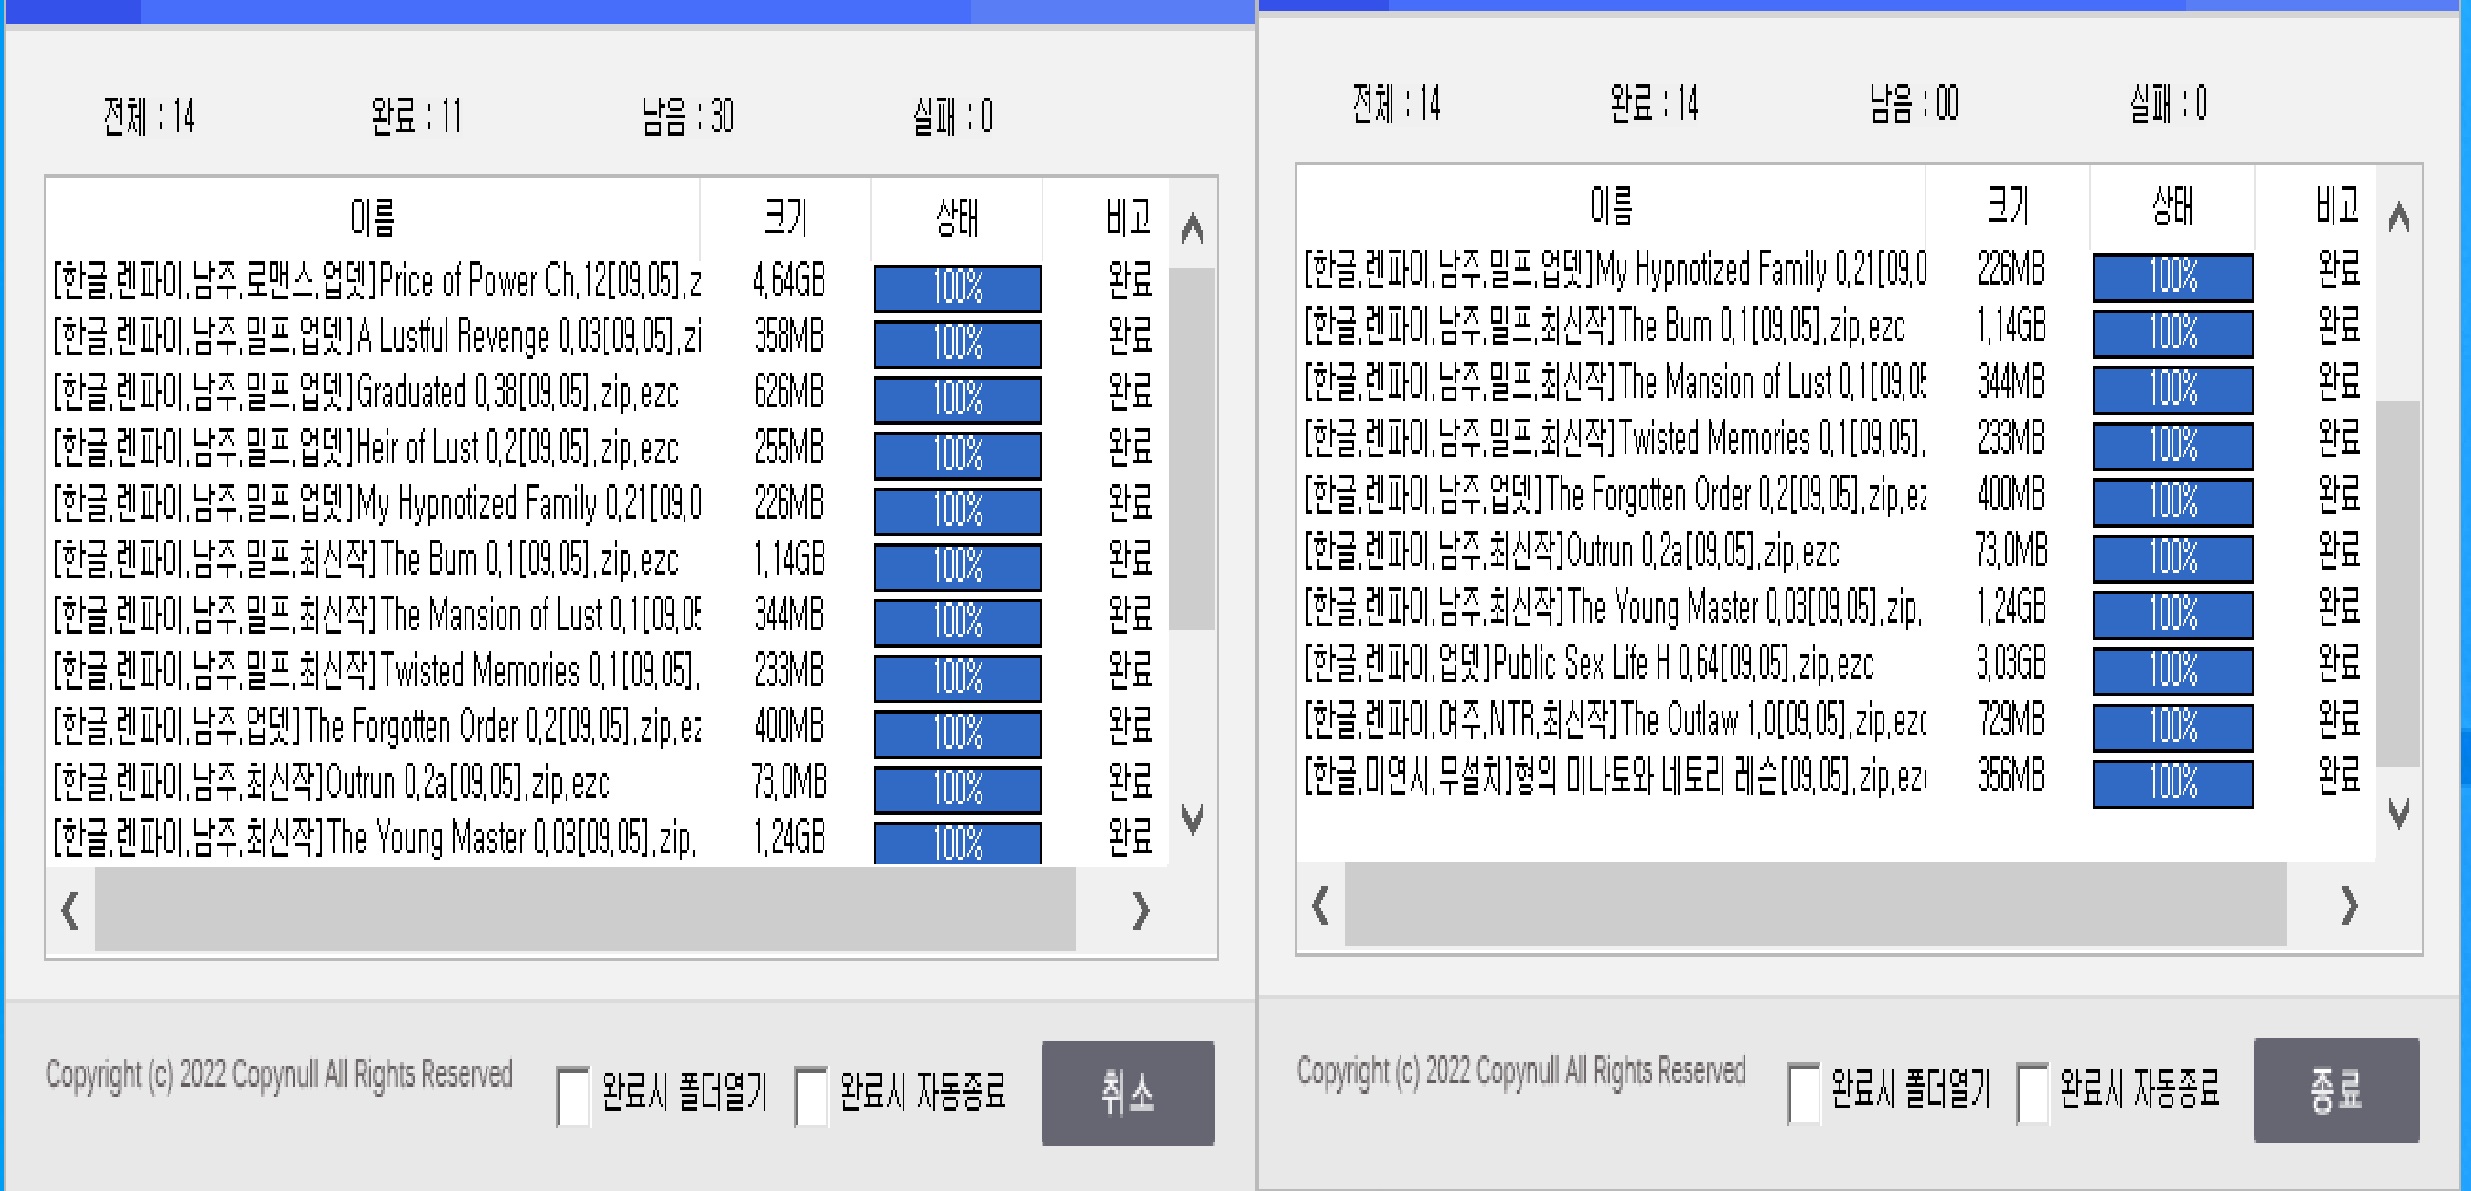Image resolution: width=2471 pixels, height=1191 pixels.
Task: Click 상태 column header in left list
Action: click(x=957, y=217)
